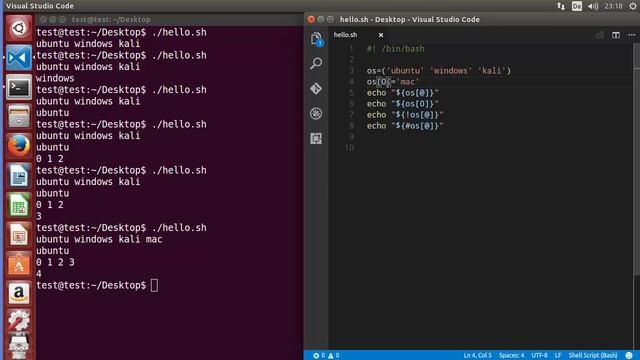Open Amazon from the launcher
The height and width of the screenshot is (360, 640).
(18, 293)
